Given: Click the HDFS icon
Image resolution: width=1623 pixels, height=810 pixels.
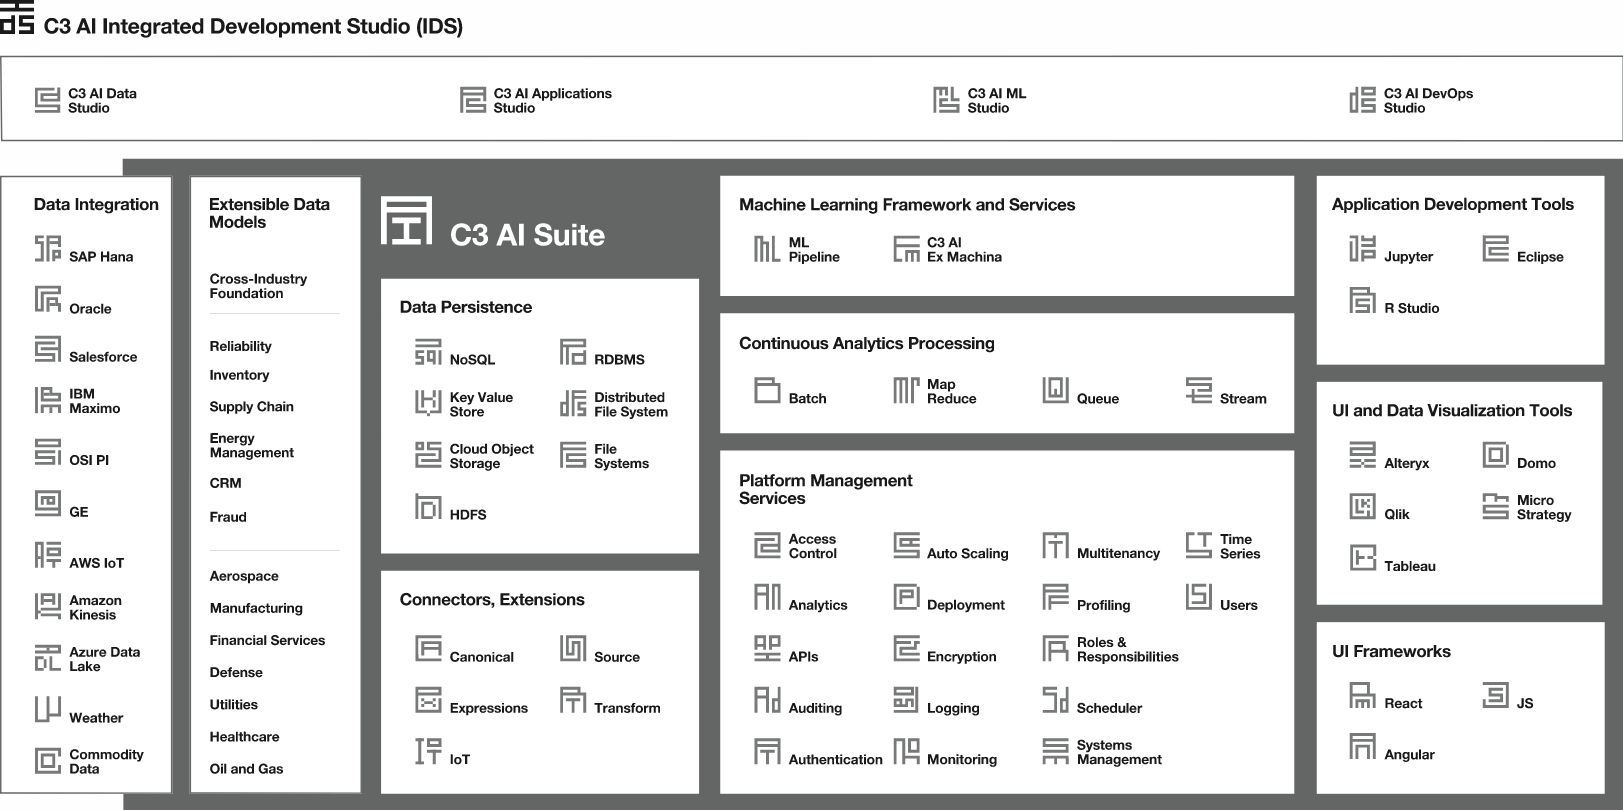Looking at the screenshot, I should (428, 507).
